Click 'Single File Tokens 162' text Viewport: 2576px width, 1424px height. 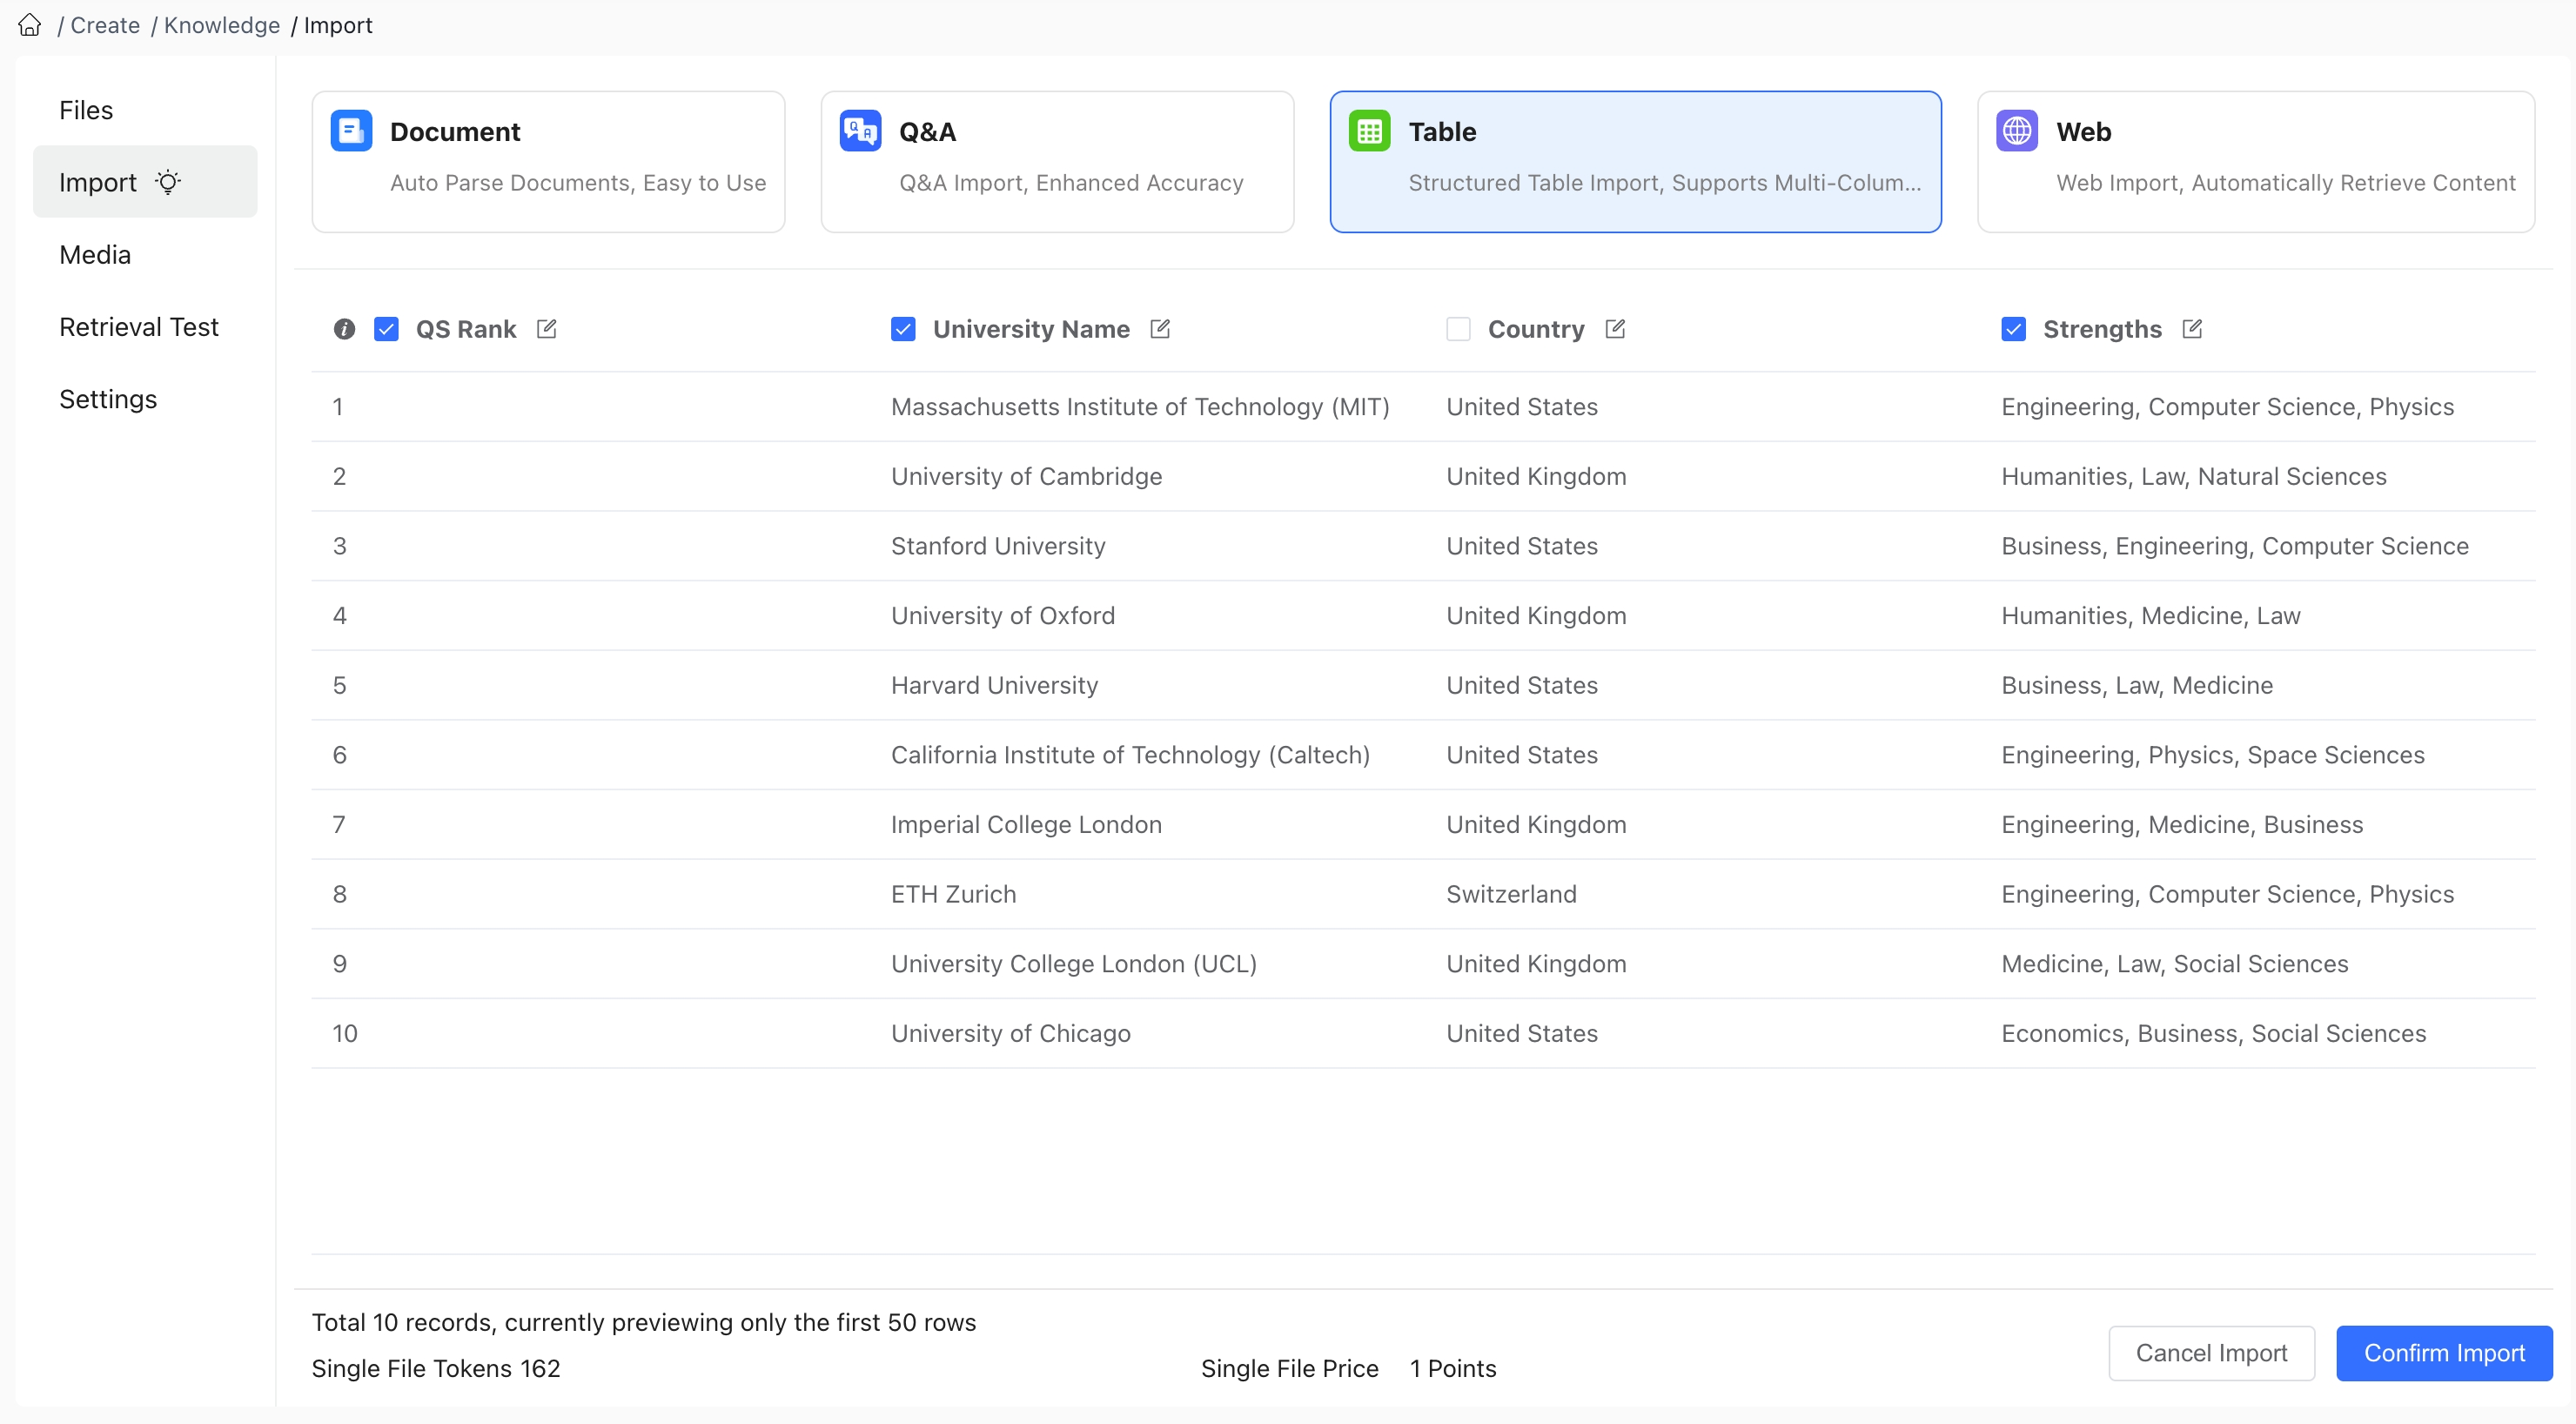pos(436,1368)
